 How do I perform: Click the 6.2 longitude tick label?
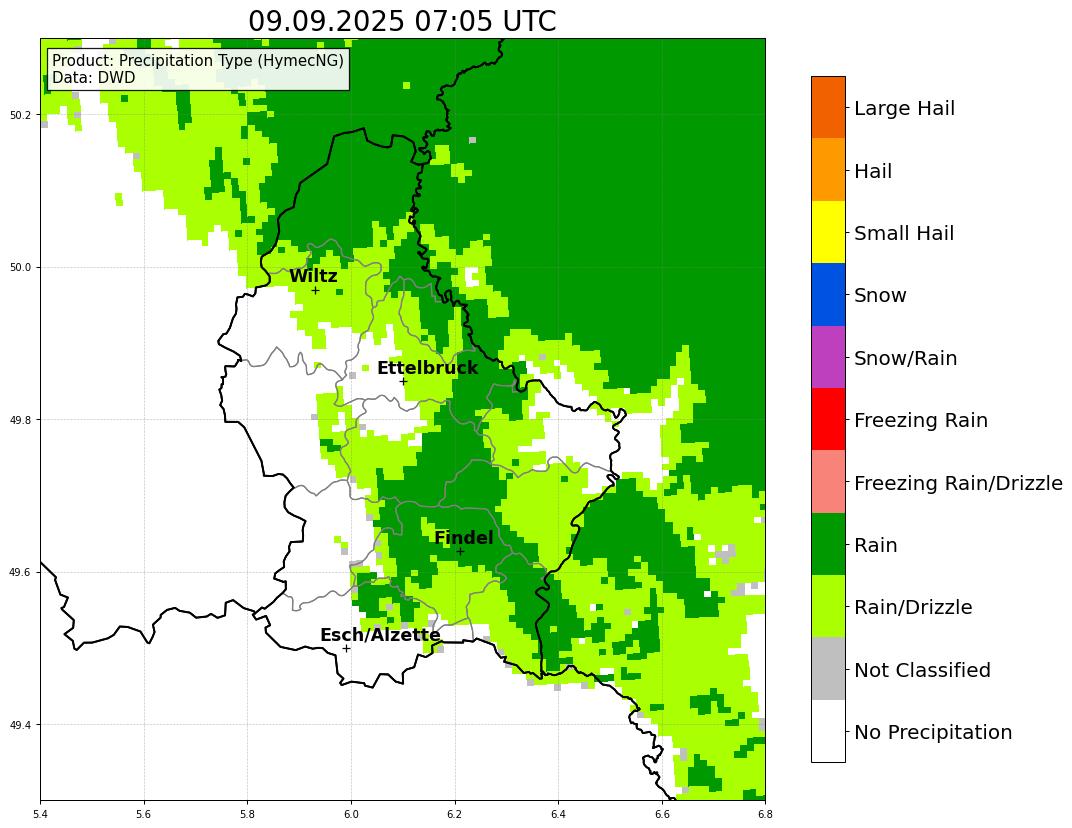point(455,814)
